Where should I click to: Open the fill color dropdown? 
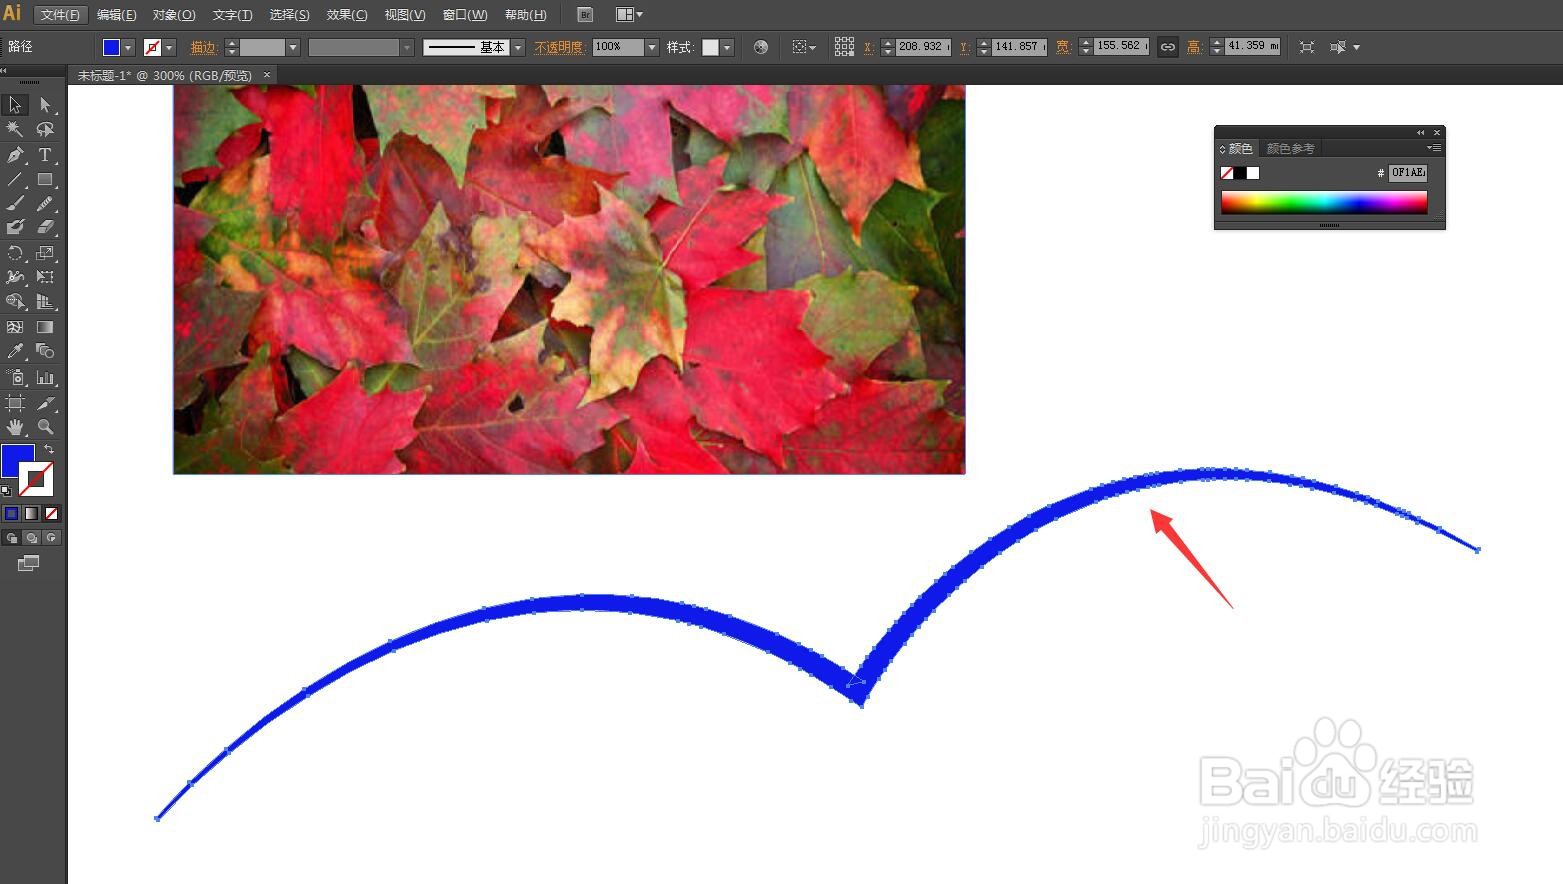click(x=128, y=48)
